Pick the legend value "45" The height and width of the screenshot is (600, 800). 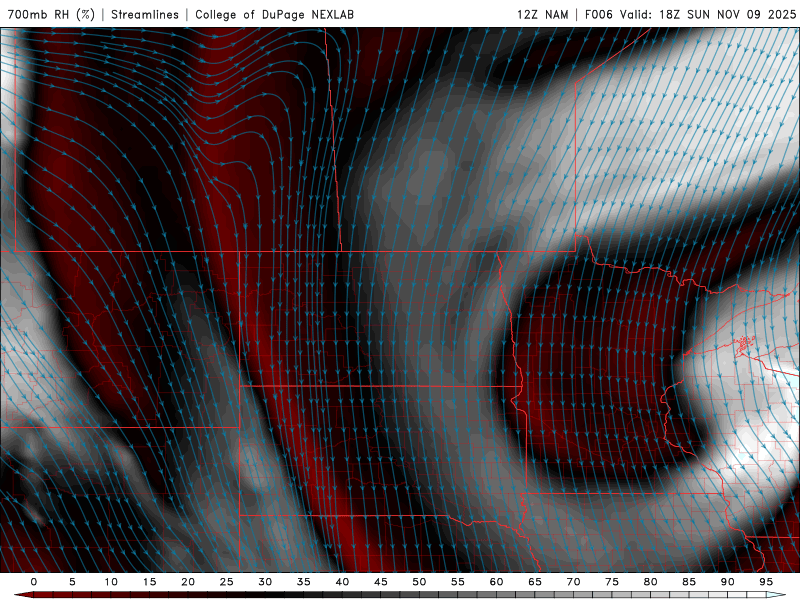(380, 582)
